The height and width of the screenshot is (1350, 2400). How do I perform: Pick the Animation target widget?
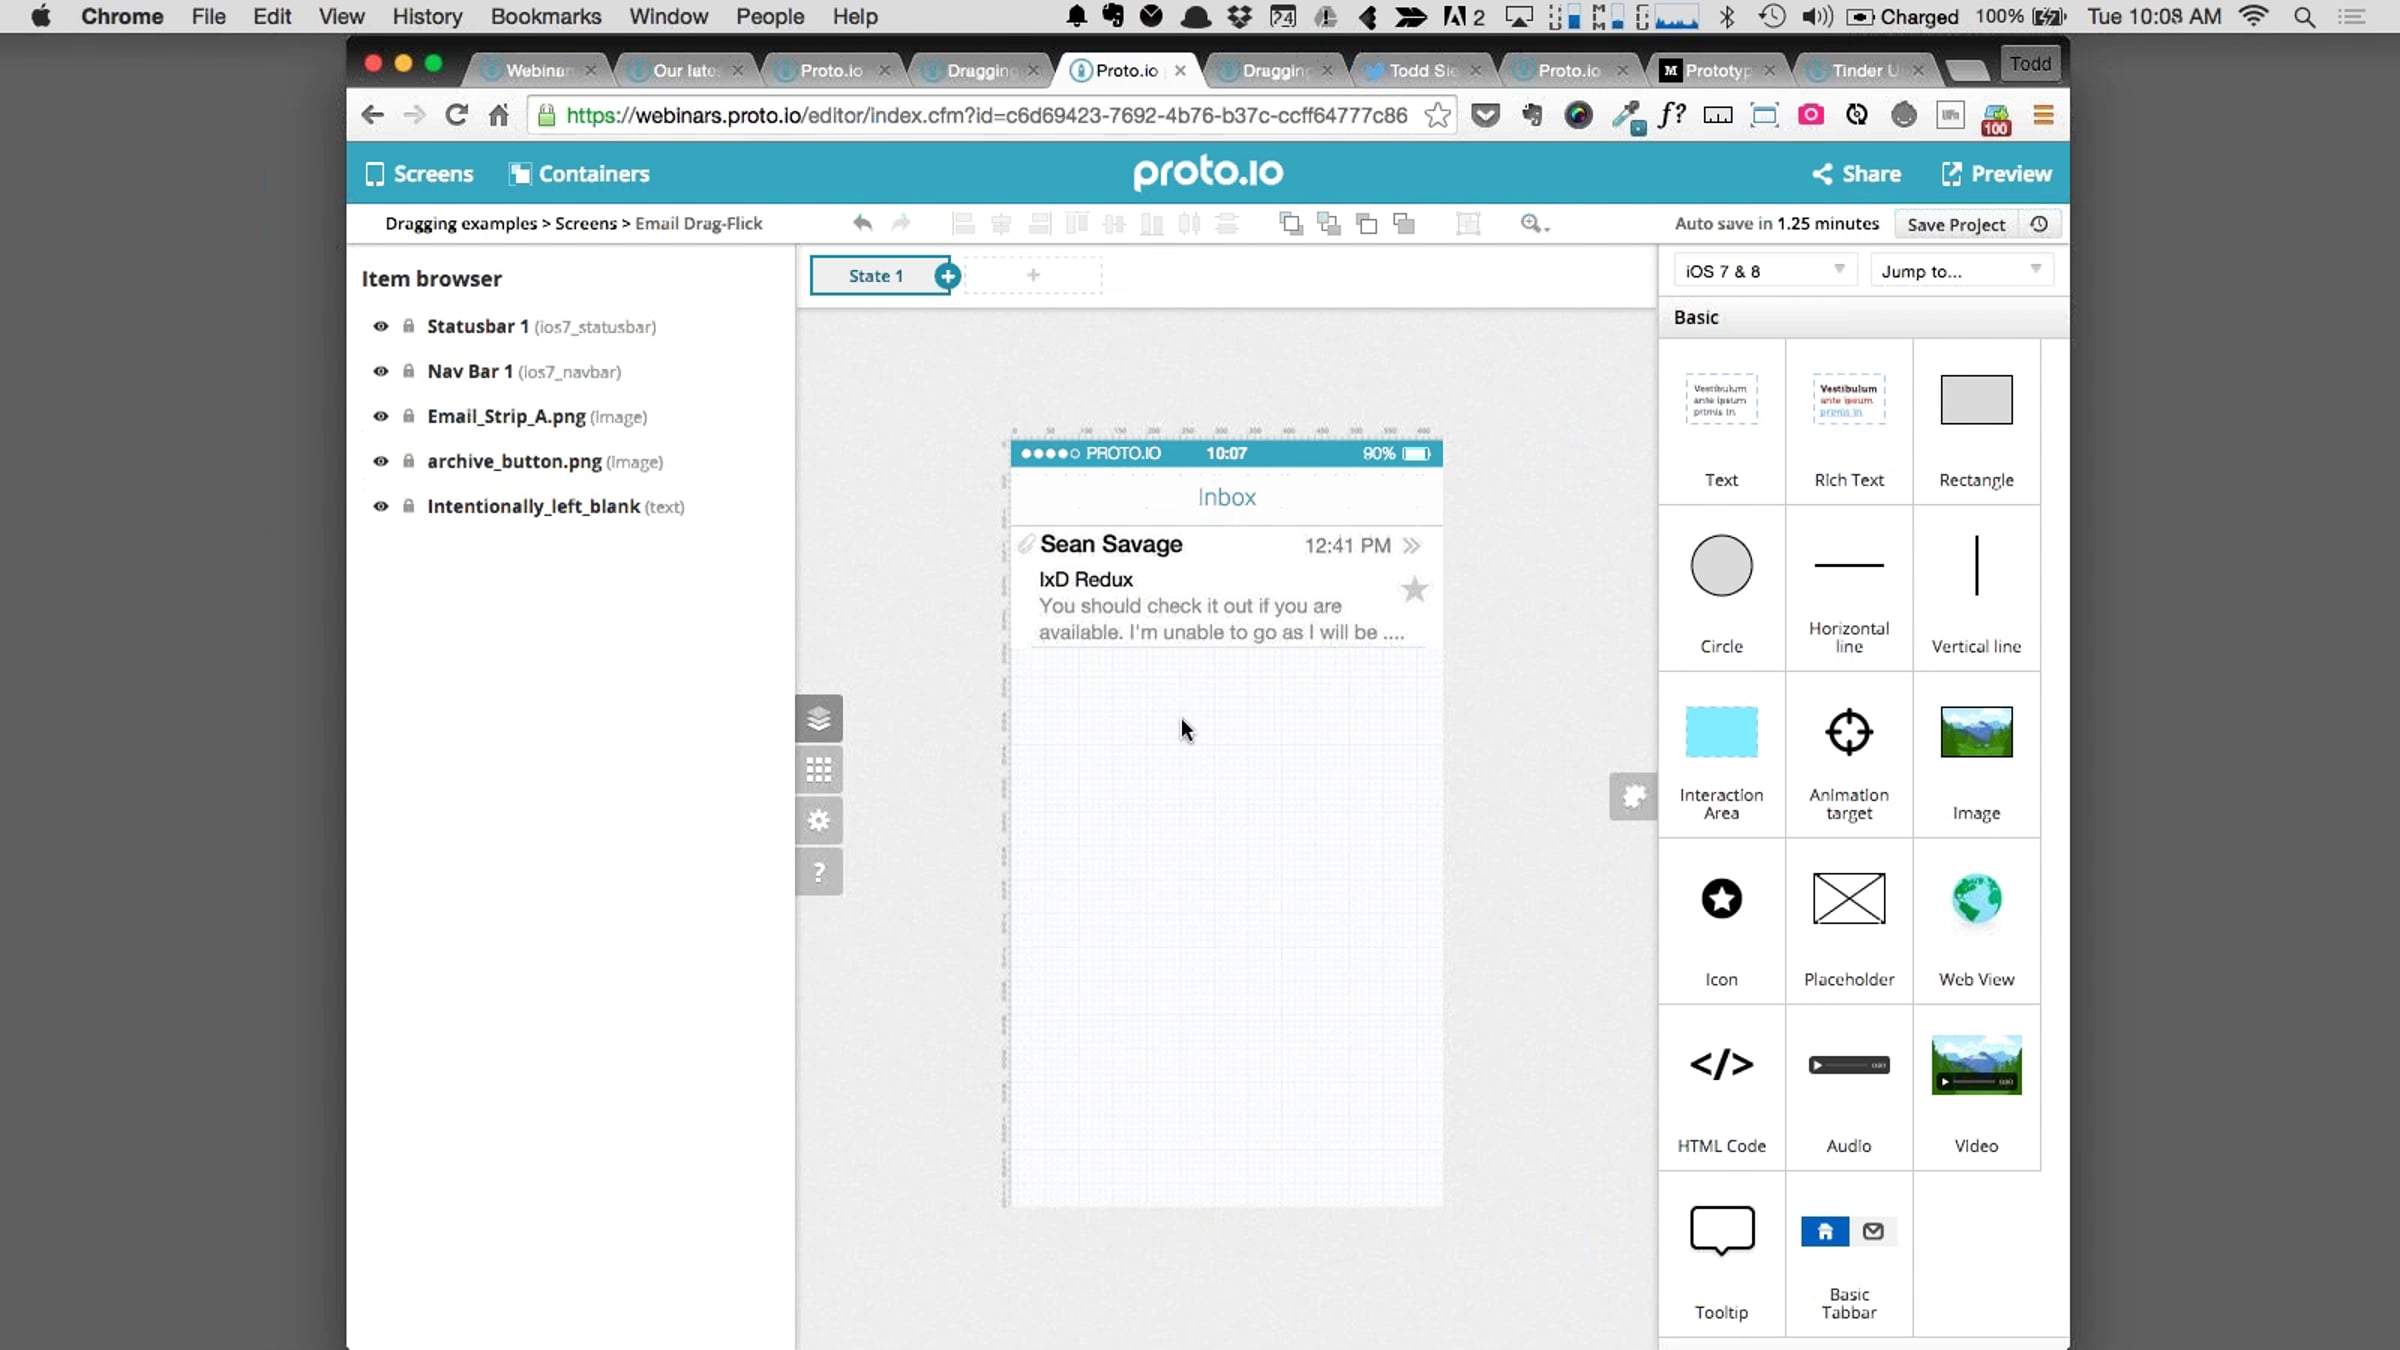click(x=1848, y=732)
